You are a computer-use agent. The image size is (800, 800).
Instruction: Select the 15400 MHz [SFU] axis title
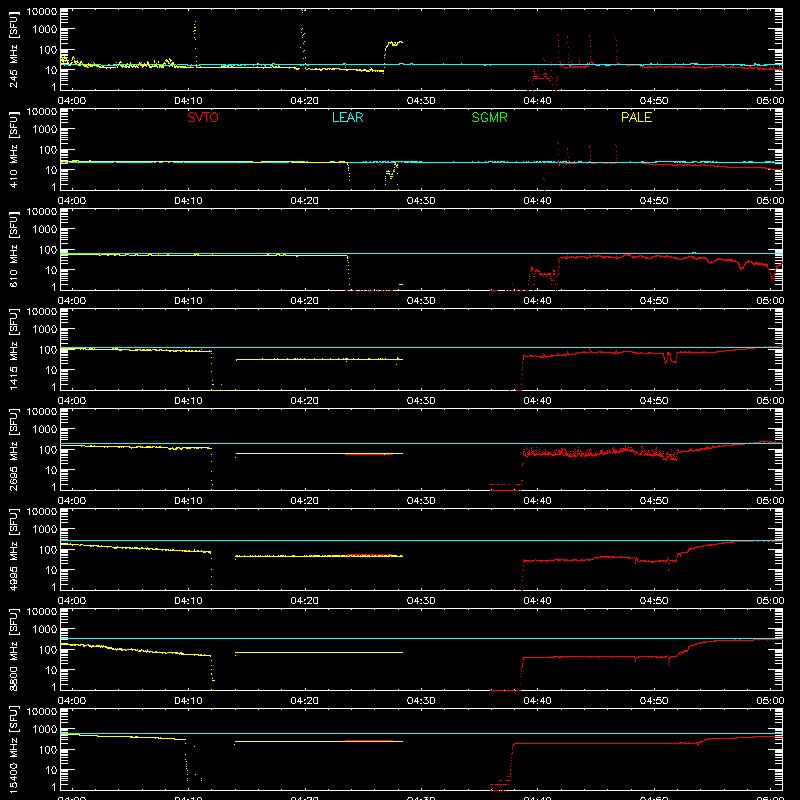pyautogui.click(x=13, y=749)
